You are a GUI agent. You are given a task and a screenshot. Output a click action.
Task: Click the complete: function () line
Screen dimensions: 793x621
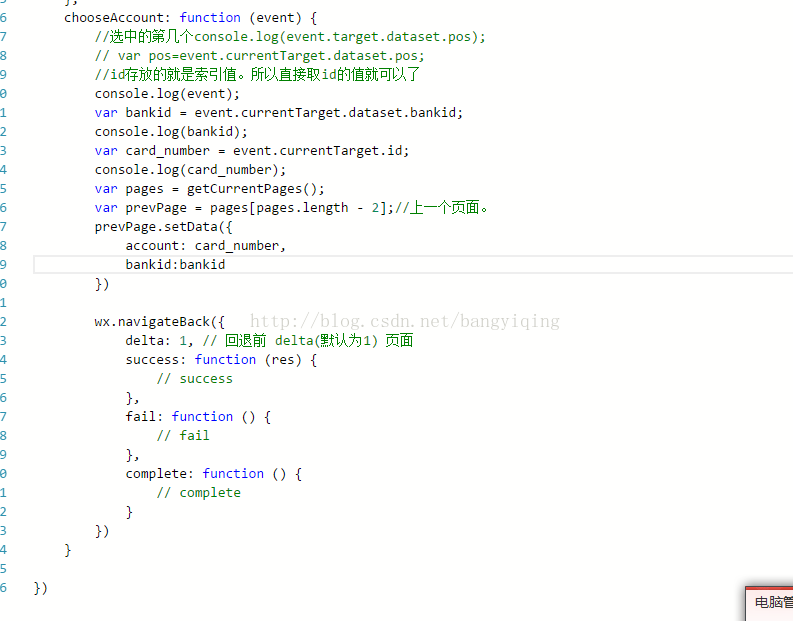click(x=213, y=474)
